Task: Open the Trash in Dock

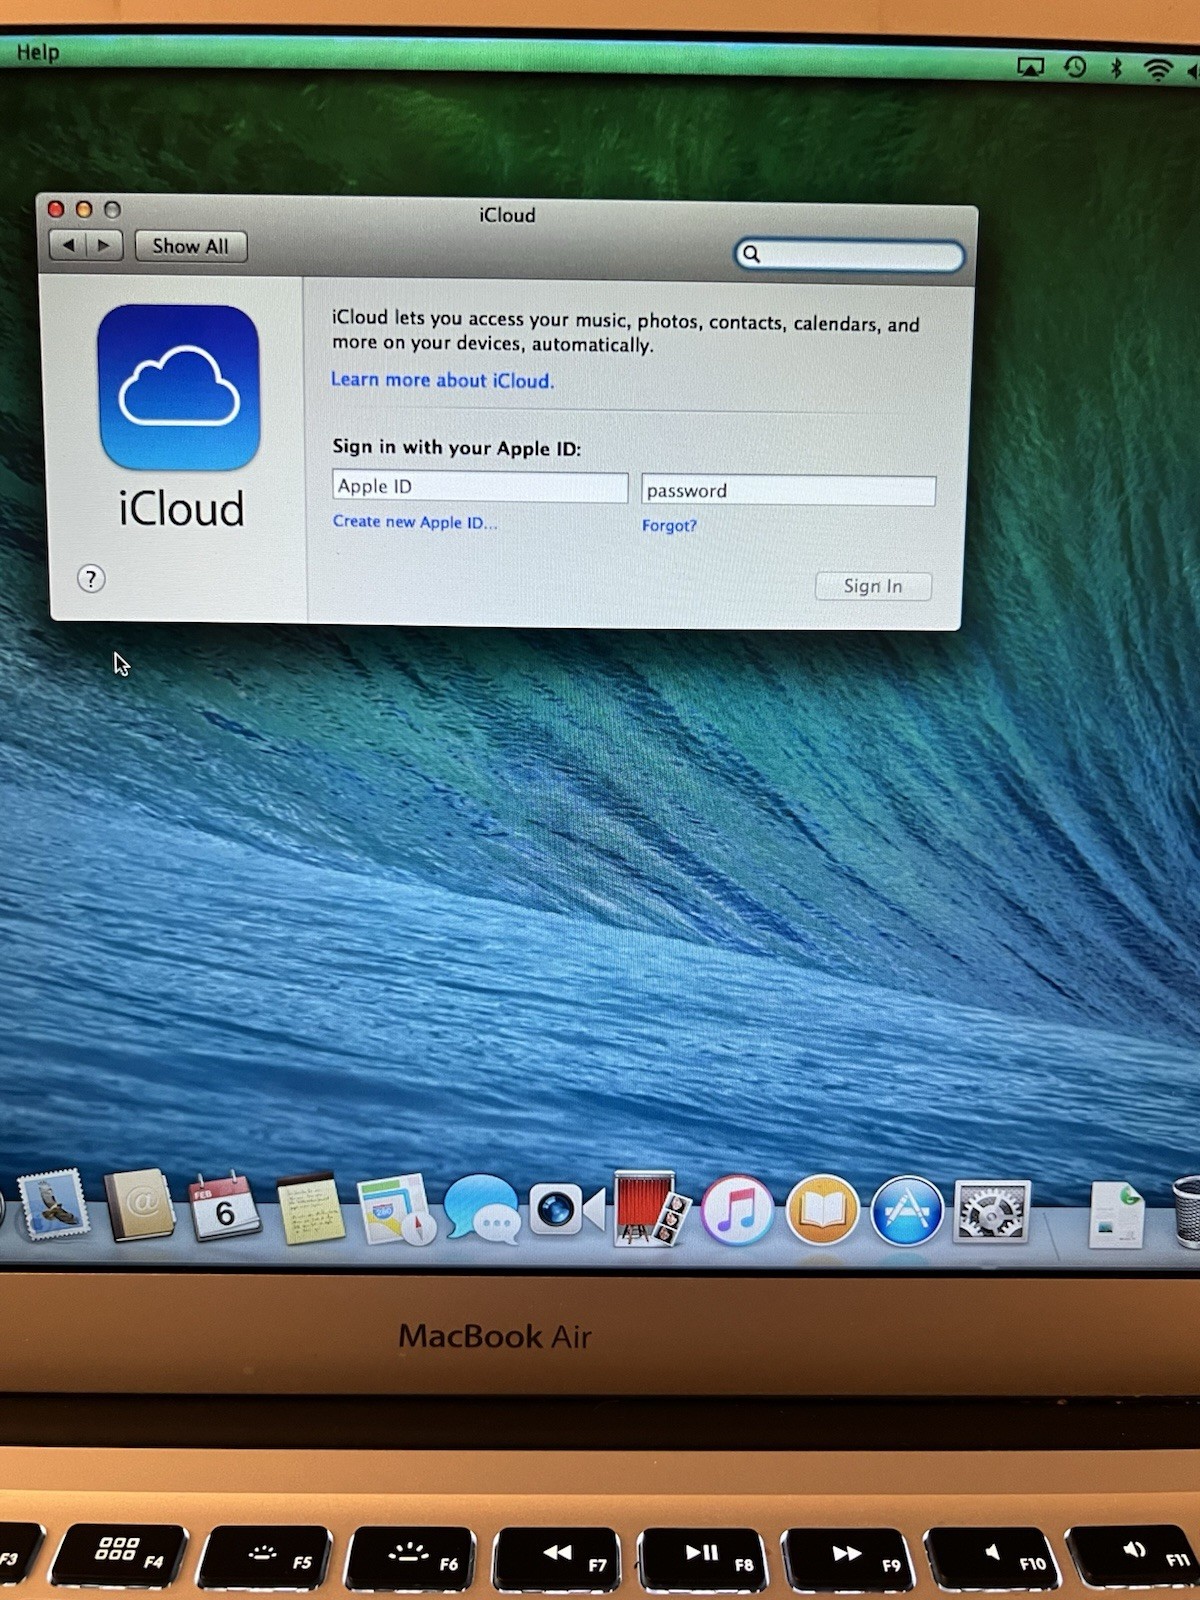Action: pos(1186,1212)
